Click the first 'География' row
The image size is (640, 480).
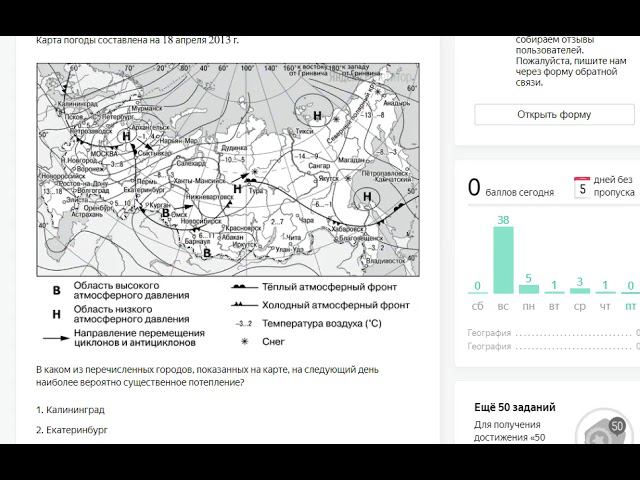pyautogui.click(x=553, y=333)
